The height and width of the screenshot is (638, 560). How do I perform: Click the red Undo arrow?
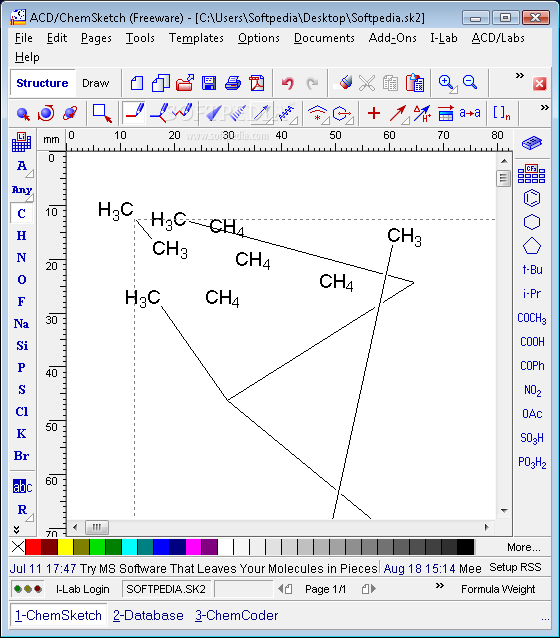[x=288, y=83]
